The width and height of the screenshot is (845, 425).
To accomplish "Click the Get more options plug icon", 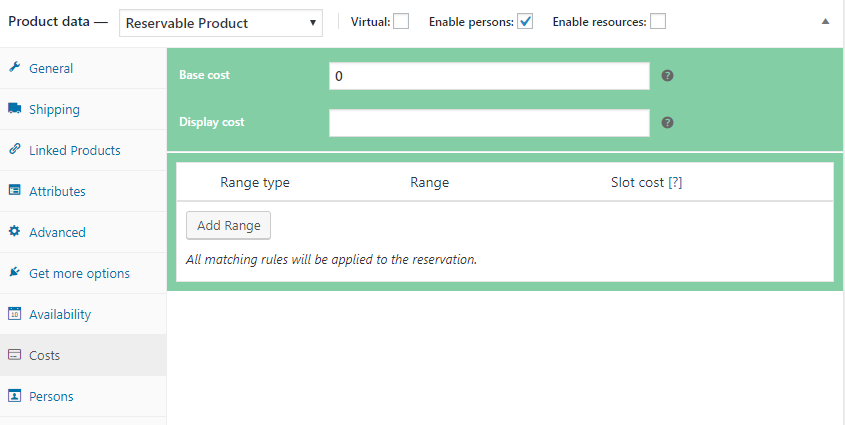I will pyautogui.click(x=15, y=273).
